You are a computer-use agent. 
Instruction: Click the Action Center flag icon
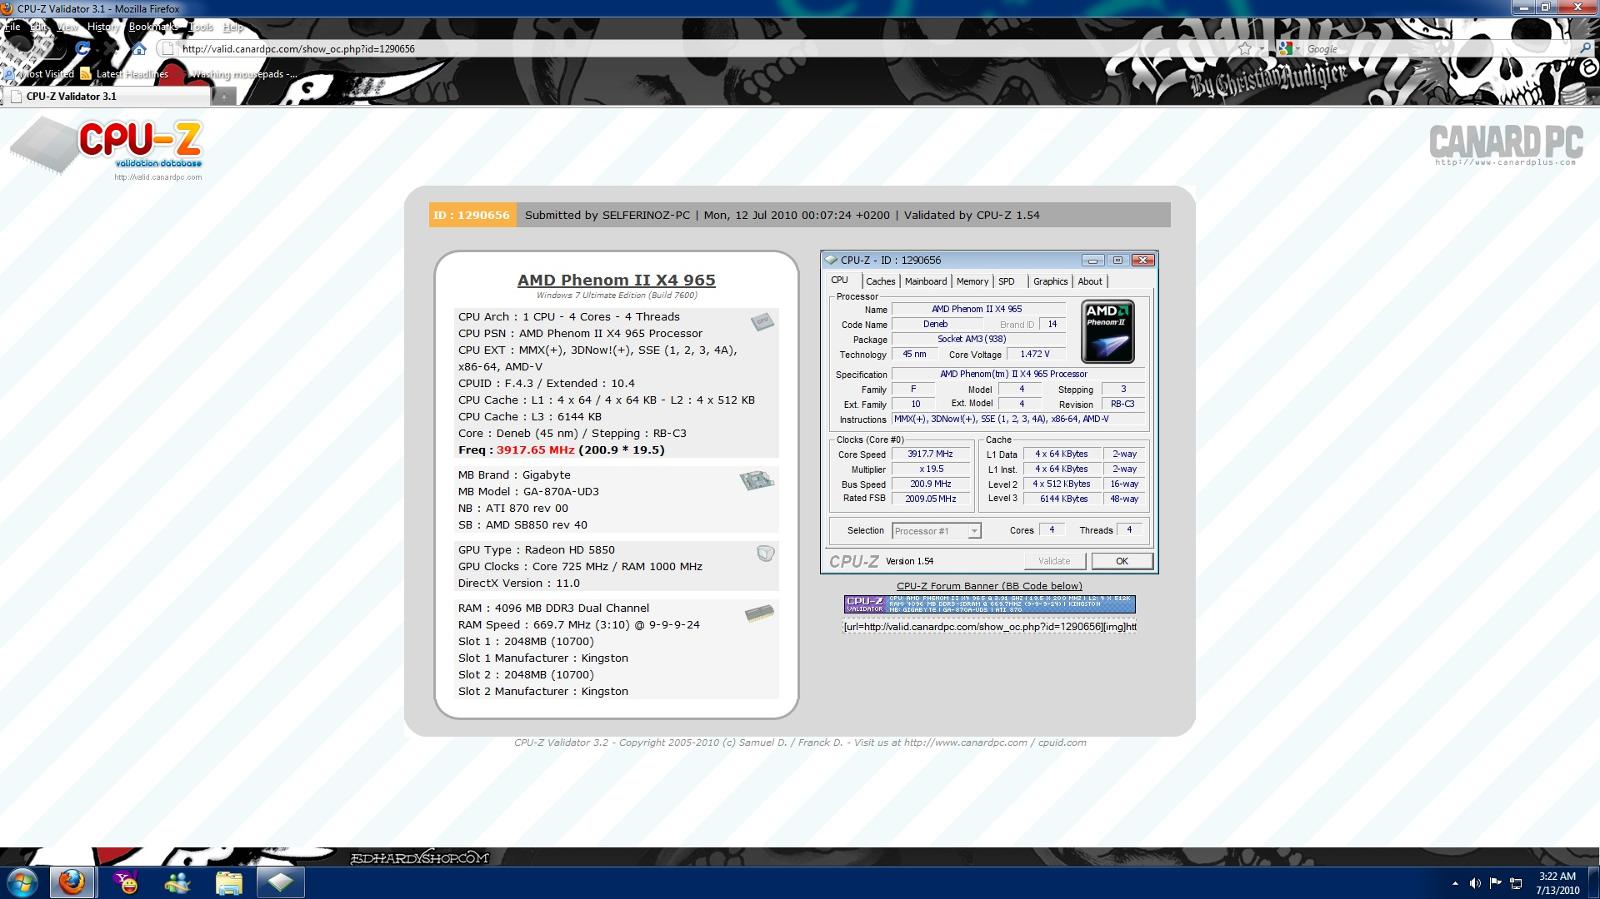coord(1496,883)
